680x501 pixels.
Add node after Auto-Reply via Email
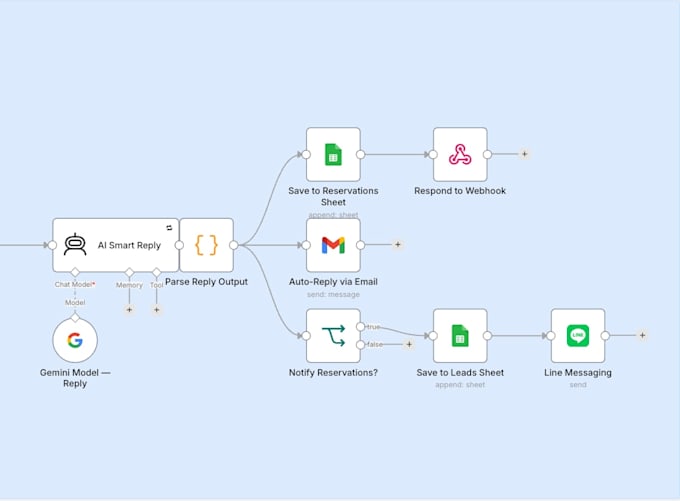tap(398, 245)
